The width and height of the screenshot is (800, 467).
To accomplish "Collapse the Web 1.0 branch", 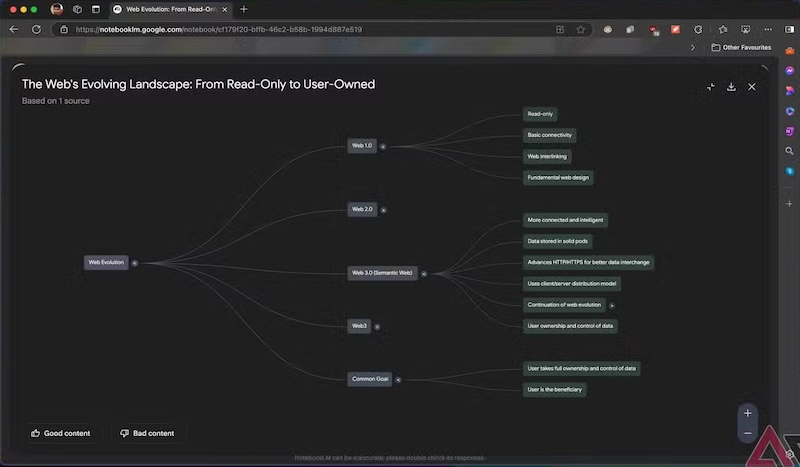I will click(384, 146).
